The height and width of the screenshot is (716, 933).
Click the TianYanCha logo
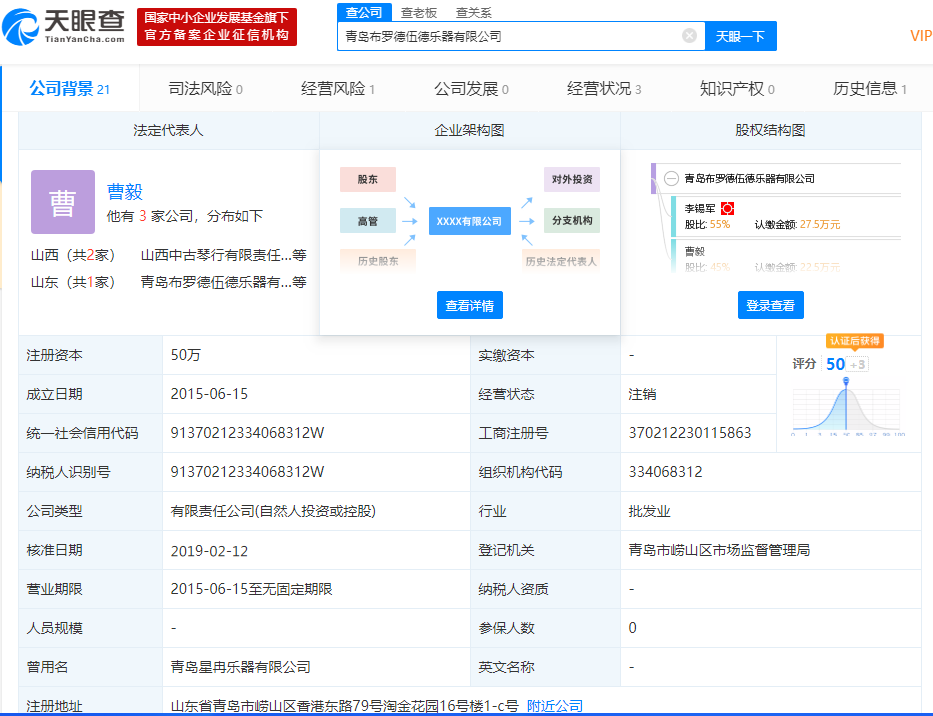pyautogui.click(x=64, y=27)
